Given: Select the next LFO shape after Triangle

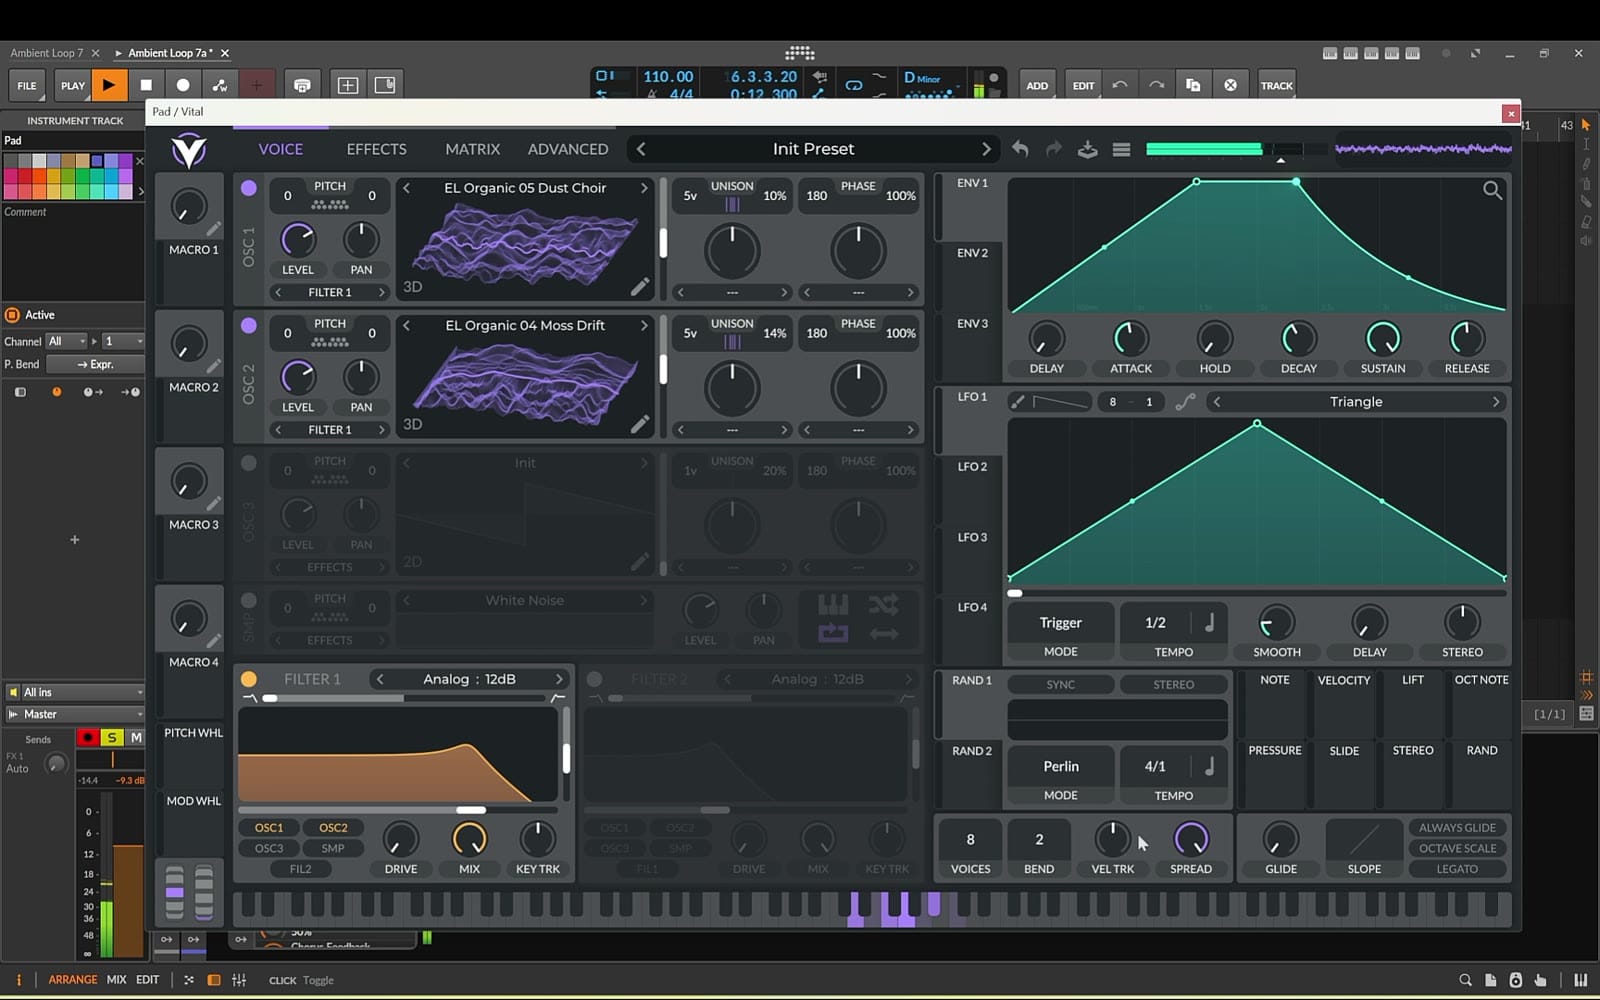Looking at the screenshot, I should point(1496,402).
